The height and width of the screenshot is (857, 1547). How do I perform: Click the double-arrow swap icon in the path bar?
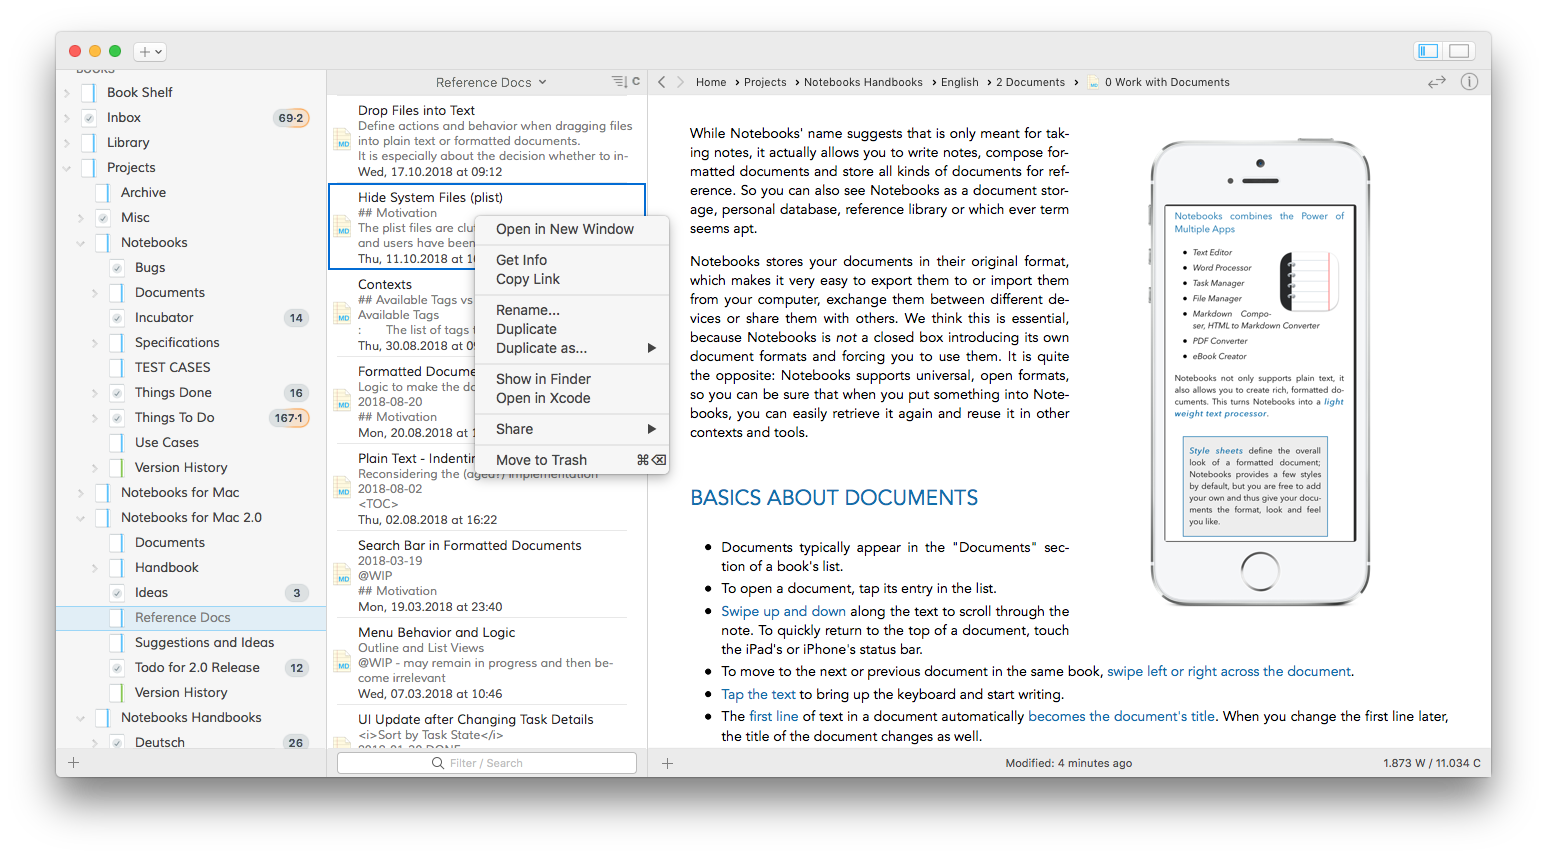pyautogui.click(x=1437, y=82)
